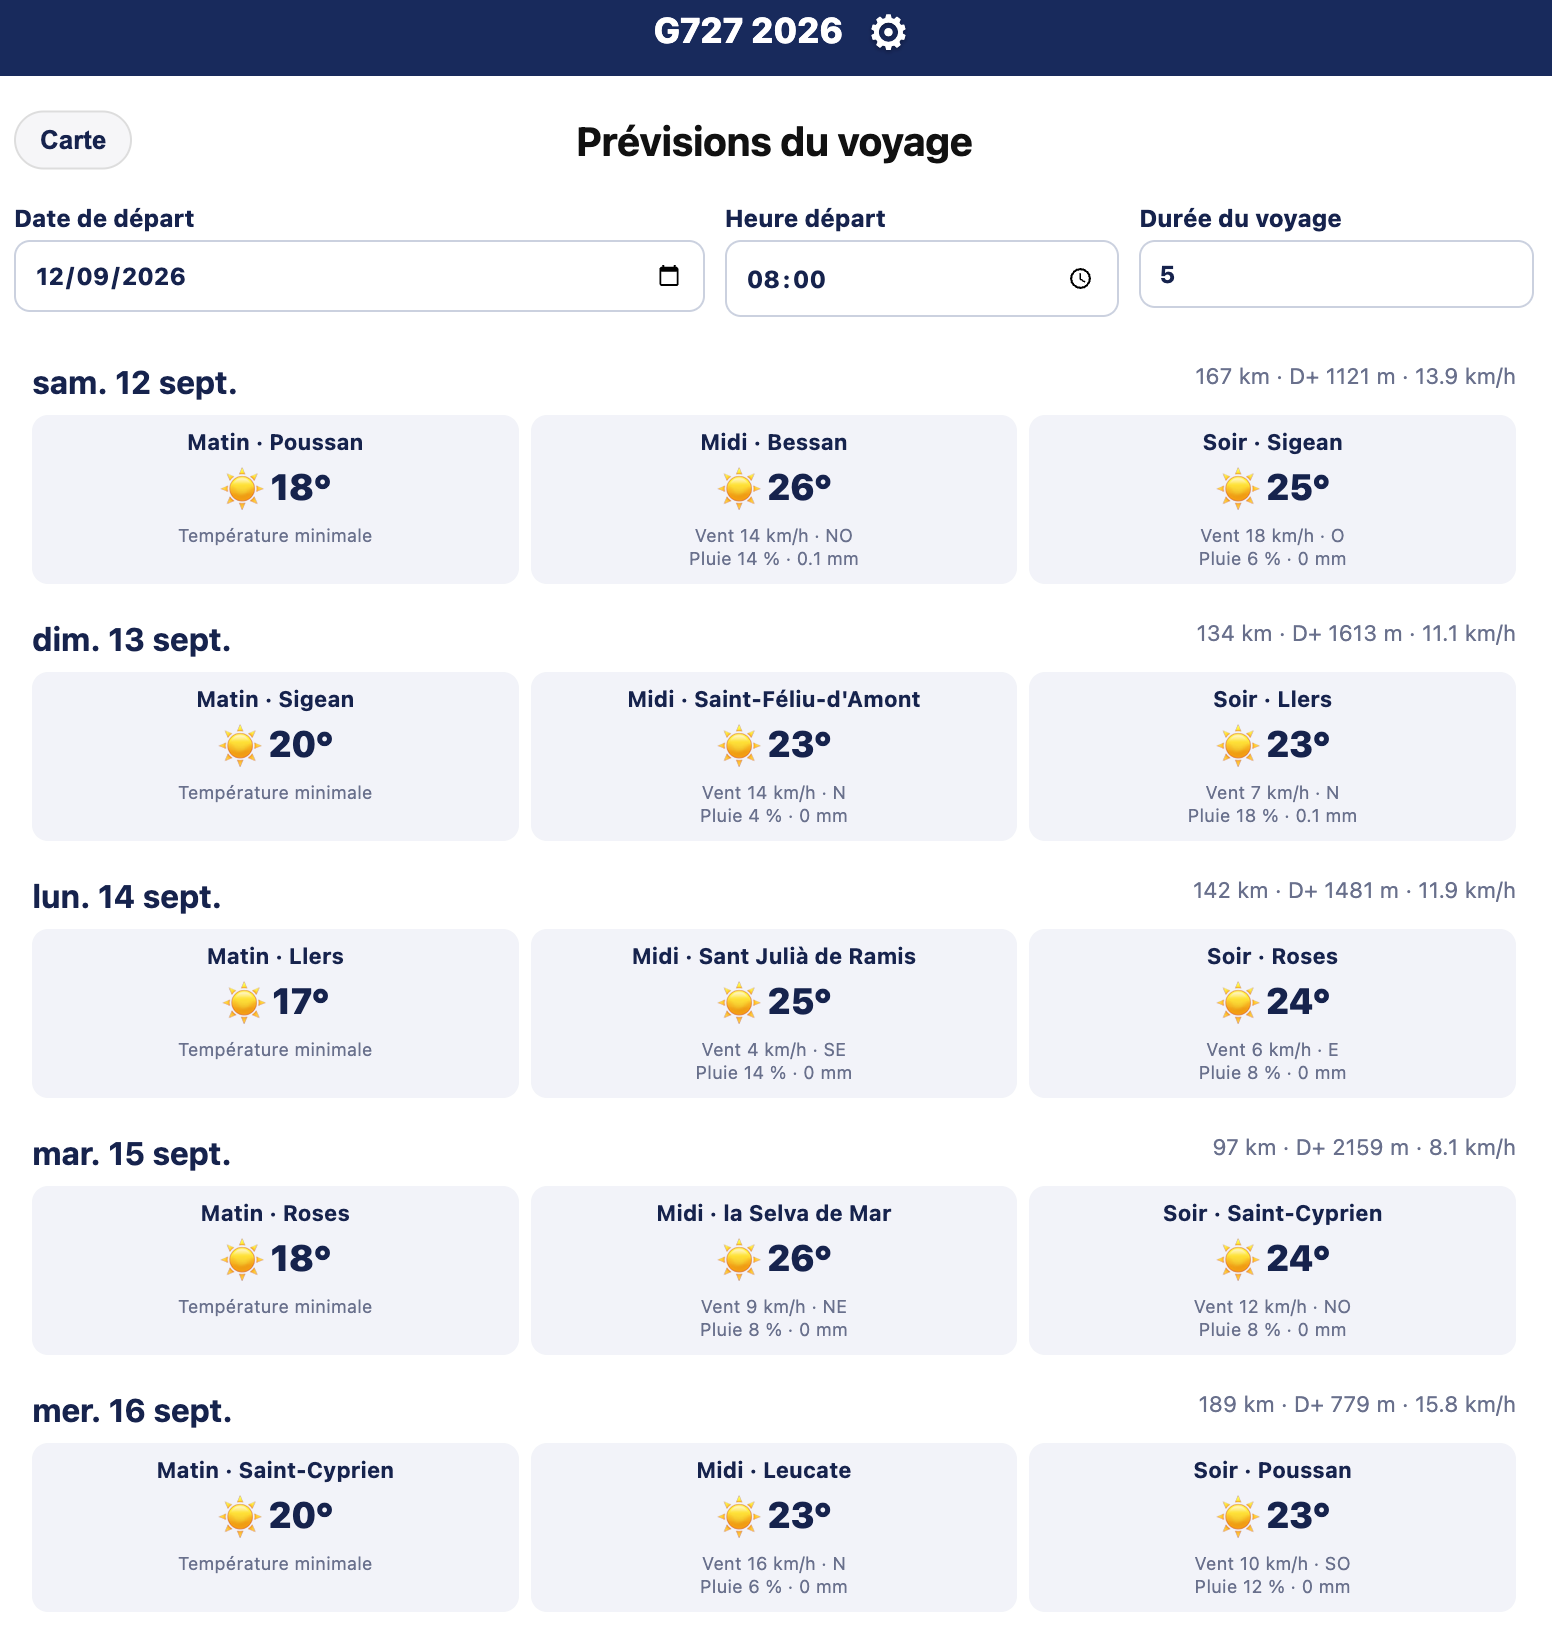This screenshot has width=1552, height=1636.
Task: Go back to the Carte view
Action: [73, 140]
